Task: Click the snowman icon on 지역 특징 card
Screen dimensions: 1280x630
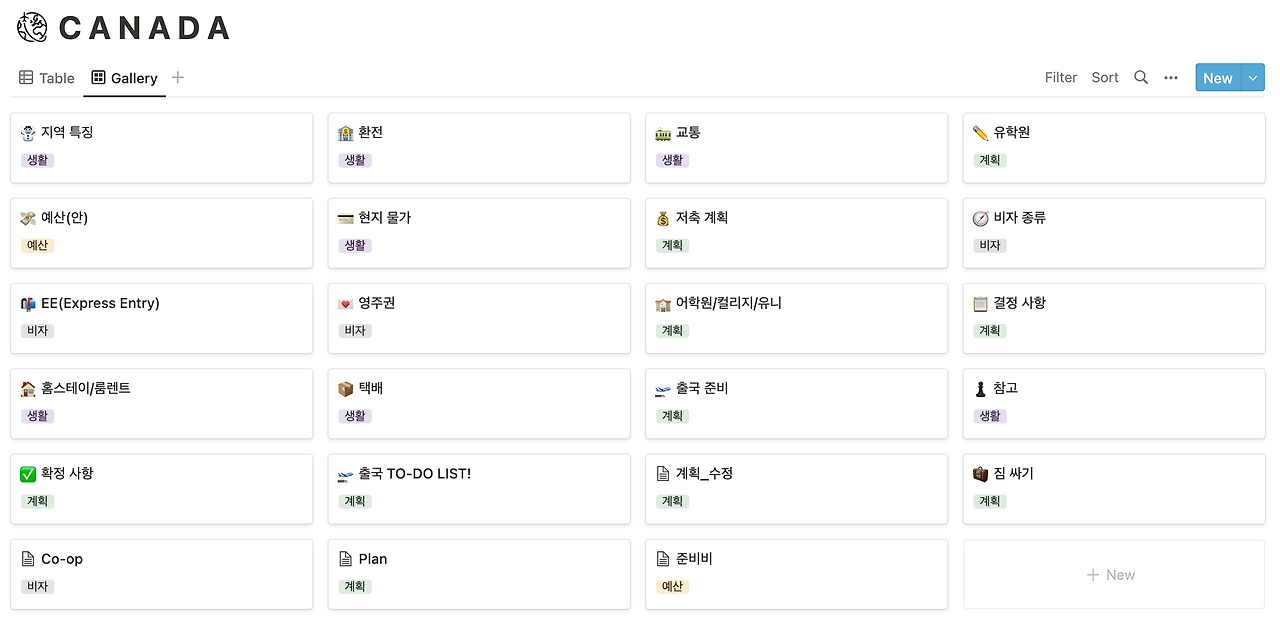Action: tap(28, 133)
